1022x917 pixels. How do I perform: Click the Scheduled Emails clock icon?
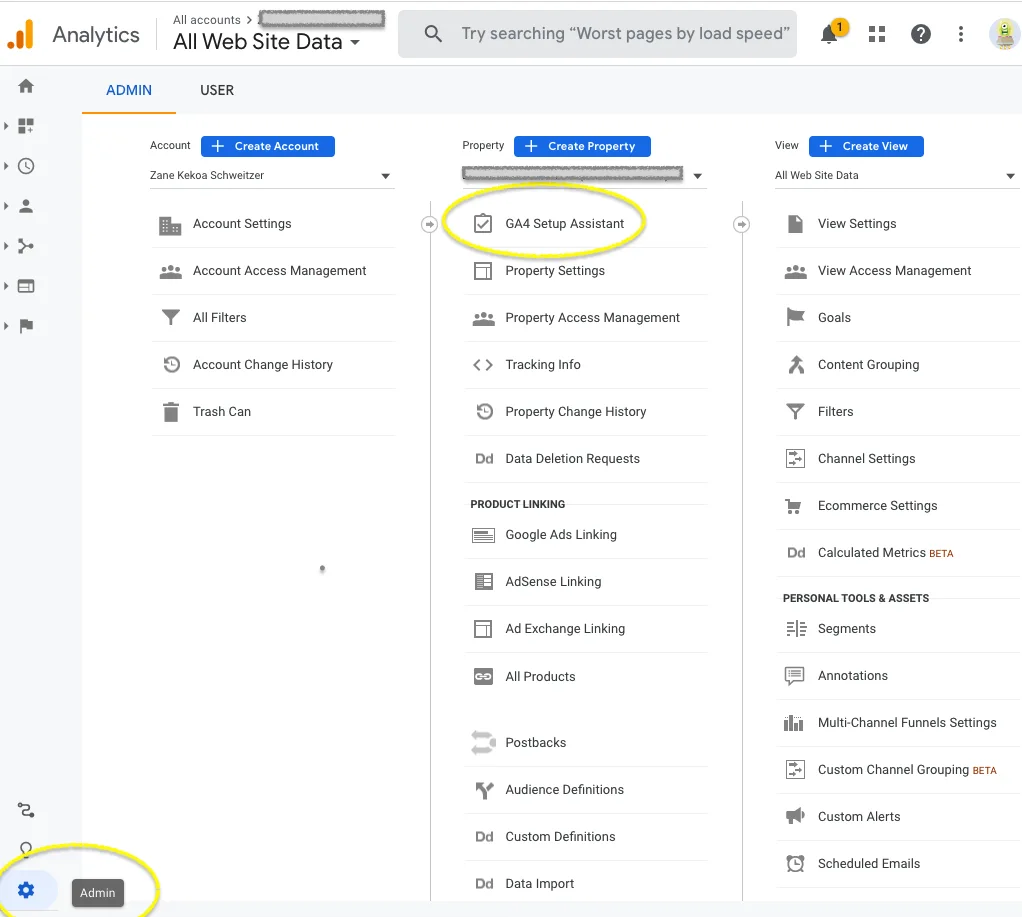pyautogui.click(x=795, y=864)
